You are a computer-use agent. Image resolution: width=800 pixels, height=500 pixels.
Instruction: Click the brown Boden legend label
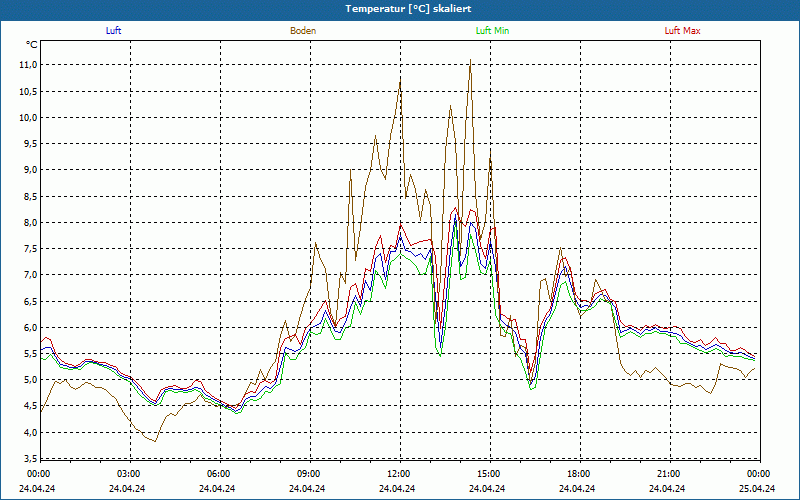[x=303, y=31]
